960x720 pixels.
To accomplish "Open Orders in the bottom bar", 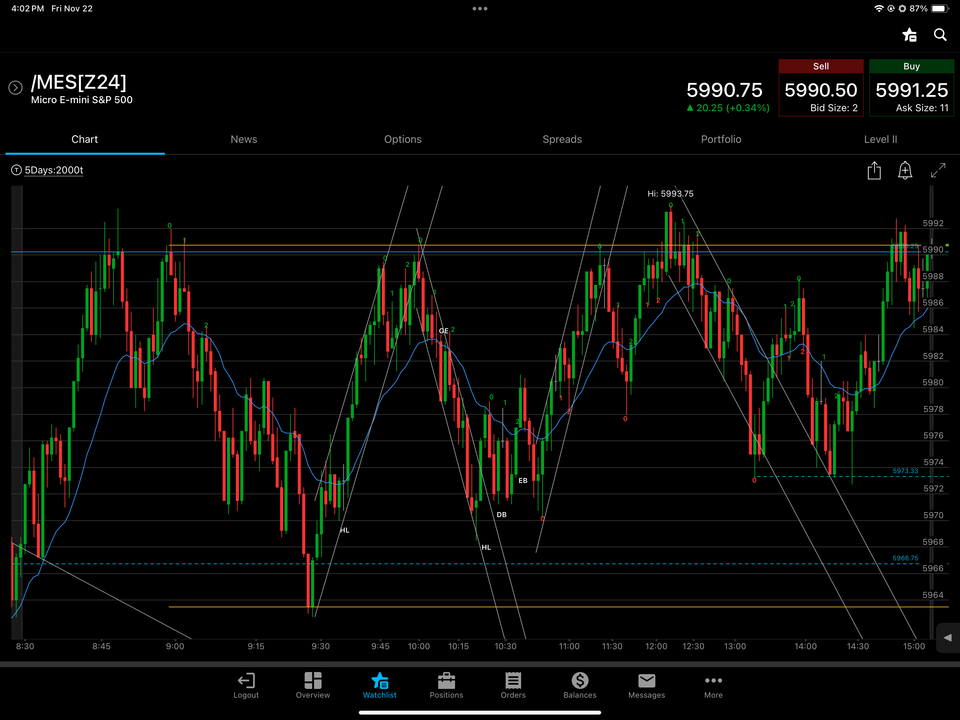I will (513, 686).
